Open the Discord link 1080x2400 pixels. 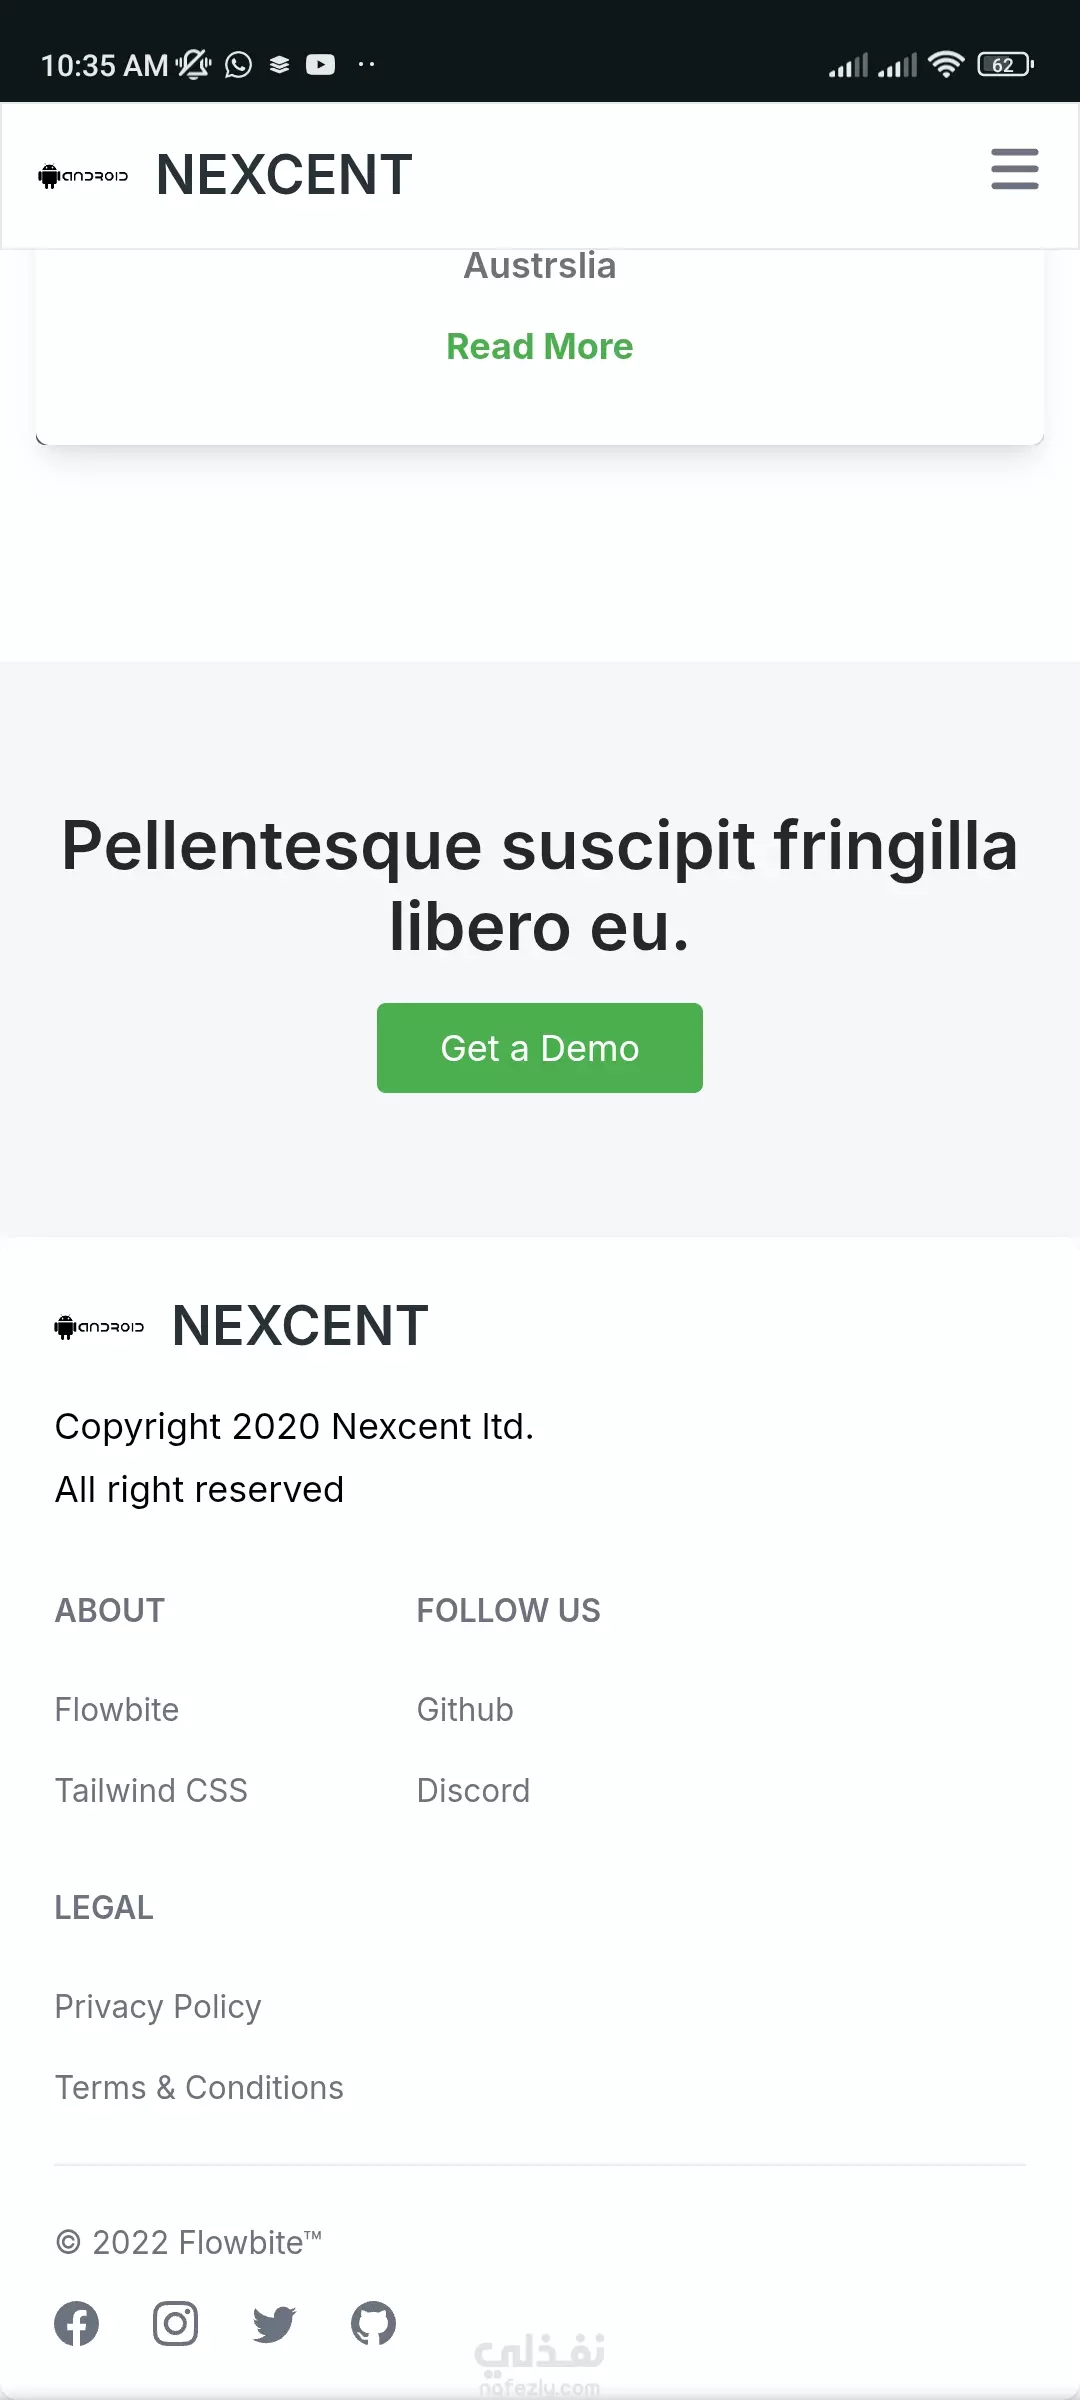[473, 1791]
